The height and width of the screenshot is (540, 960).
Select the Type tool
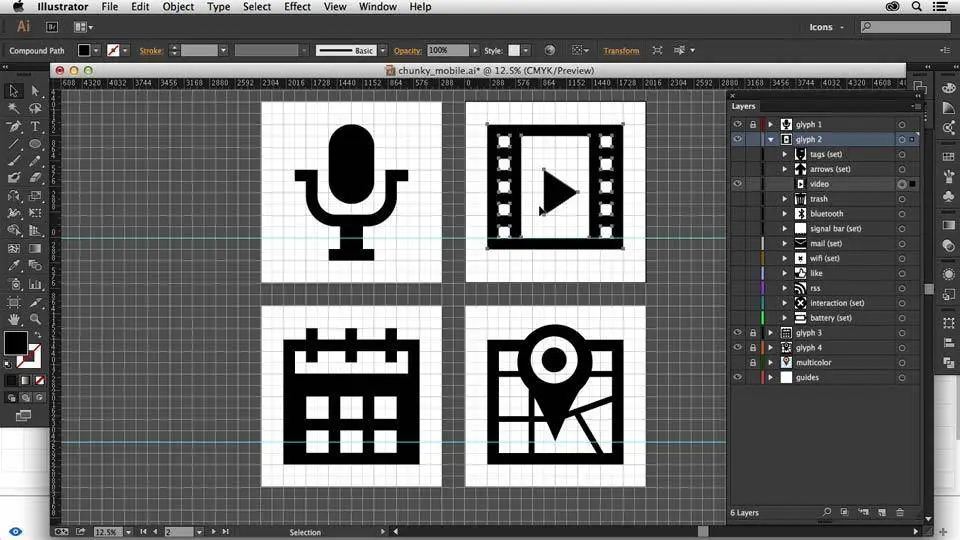[x=35, y=127]
